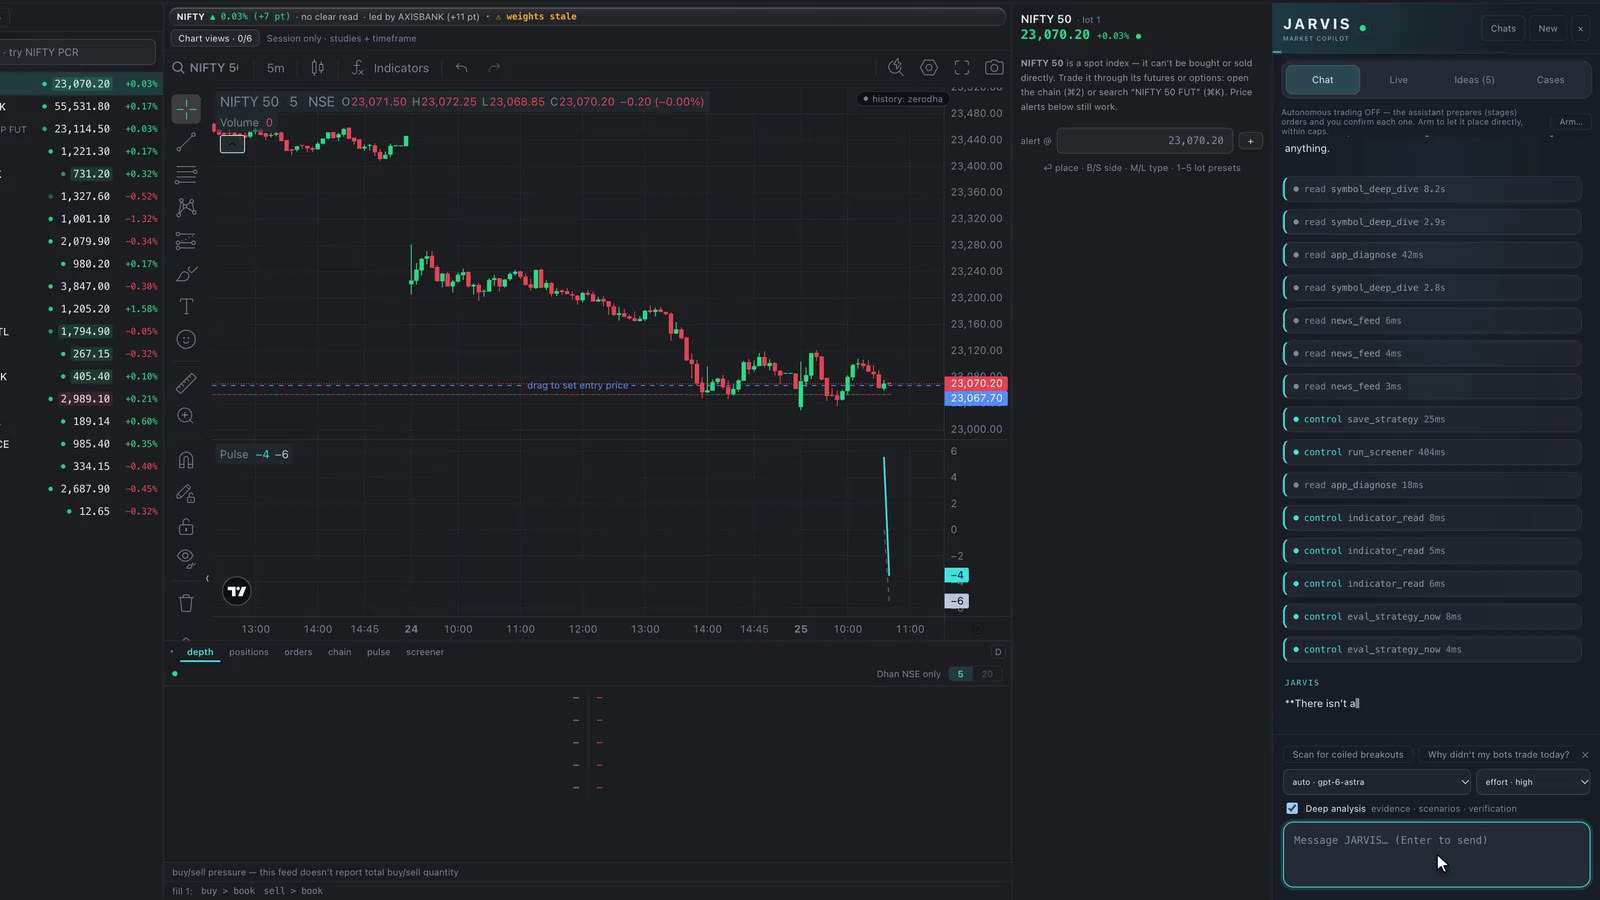Image resolution: width=1600 pixels, height=900 pixels.
Task: Switch to JARVIS Live tab
Action: [x=1399, y=80]
